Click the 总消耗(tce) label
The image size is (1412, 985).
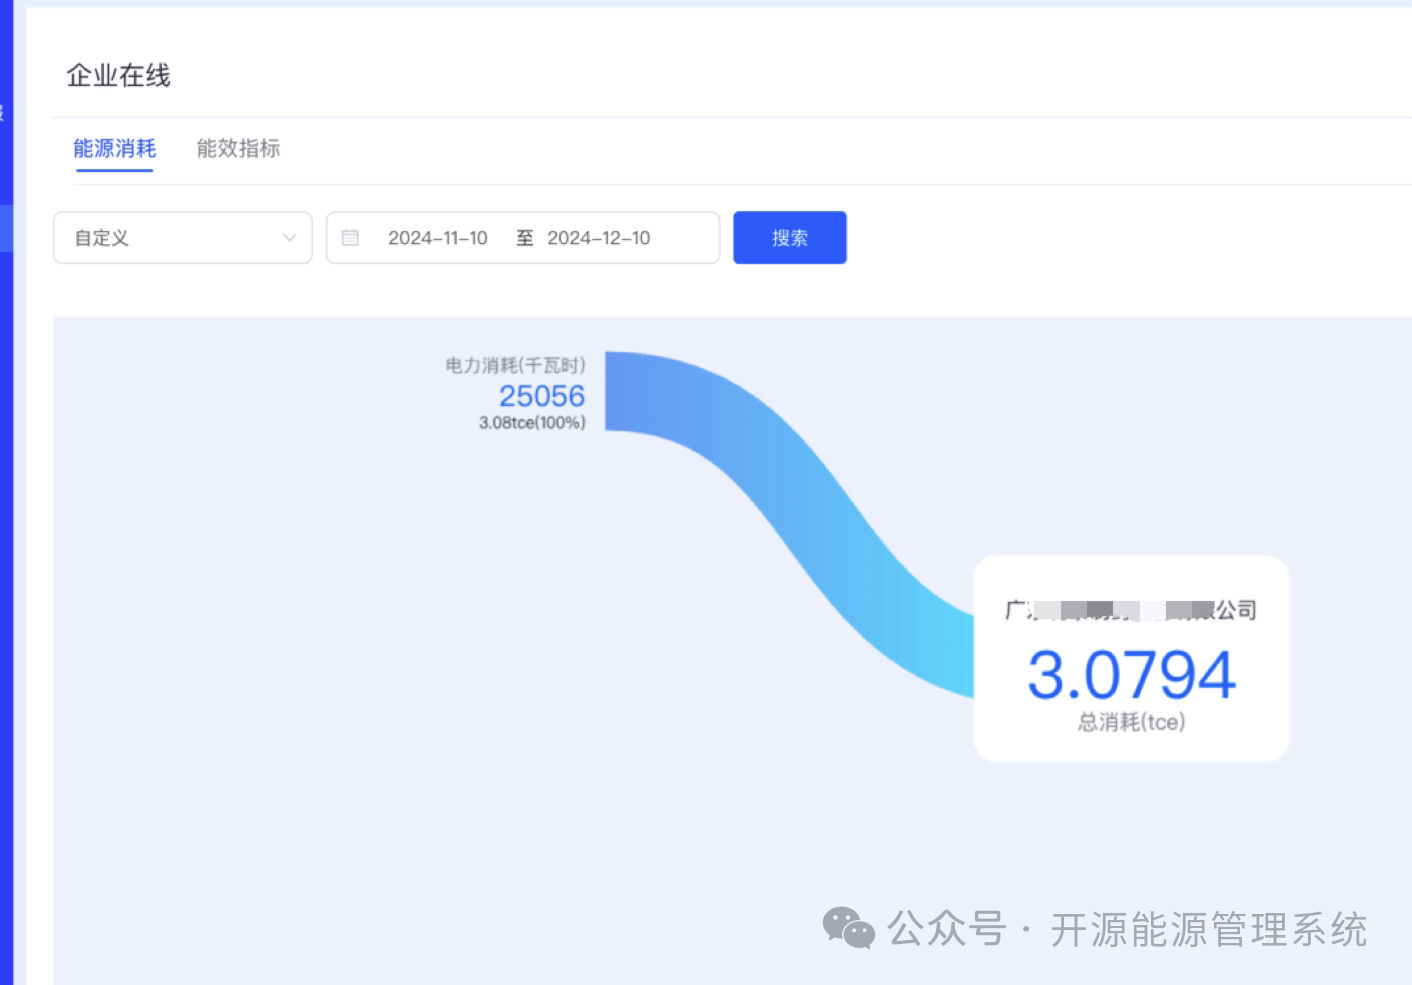(1131, 722)
